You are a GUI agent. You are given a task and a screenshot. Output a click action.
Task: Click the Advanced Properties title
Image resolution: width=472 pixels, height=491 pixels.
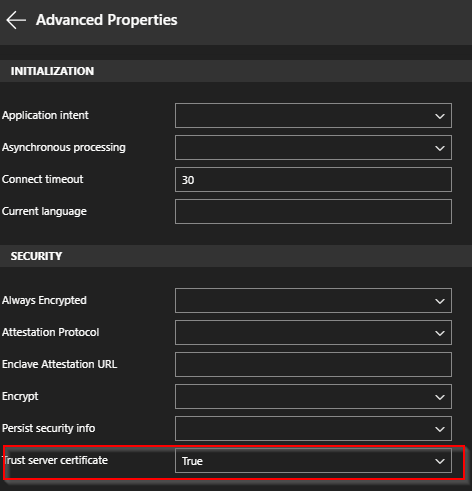107,20
